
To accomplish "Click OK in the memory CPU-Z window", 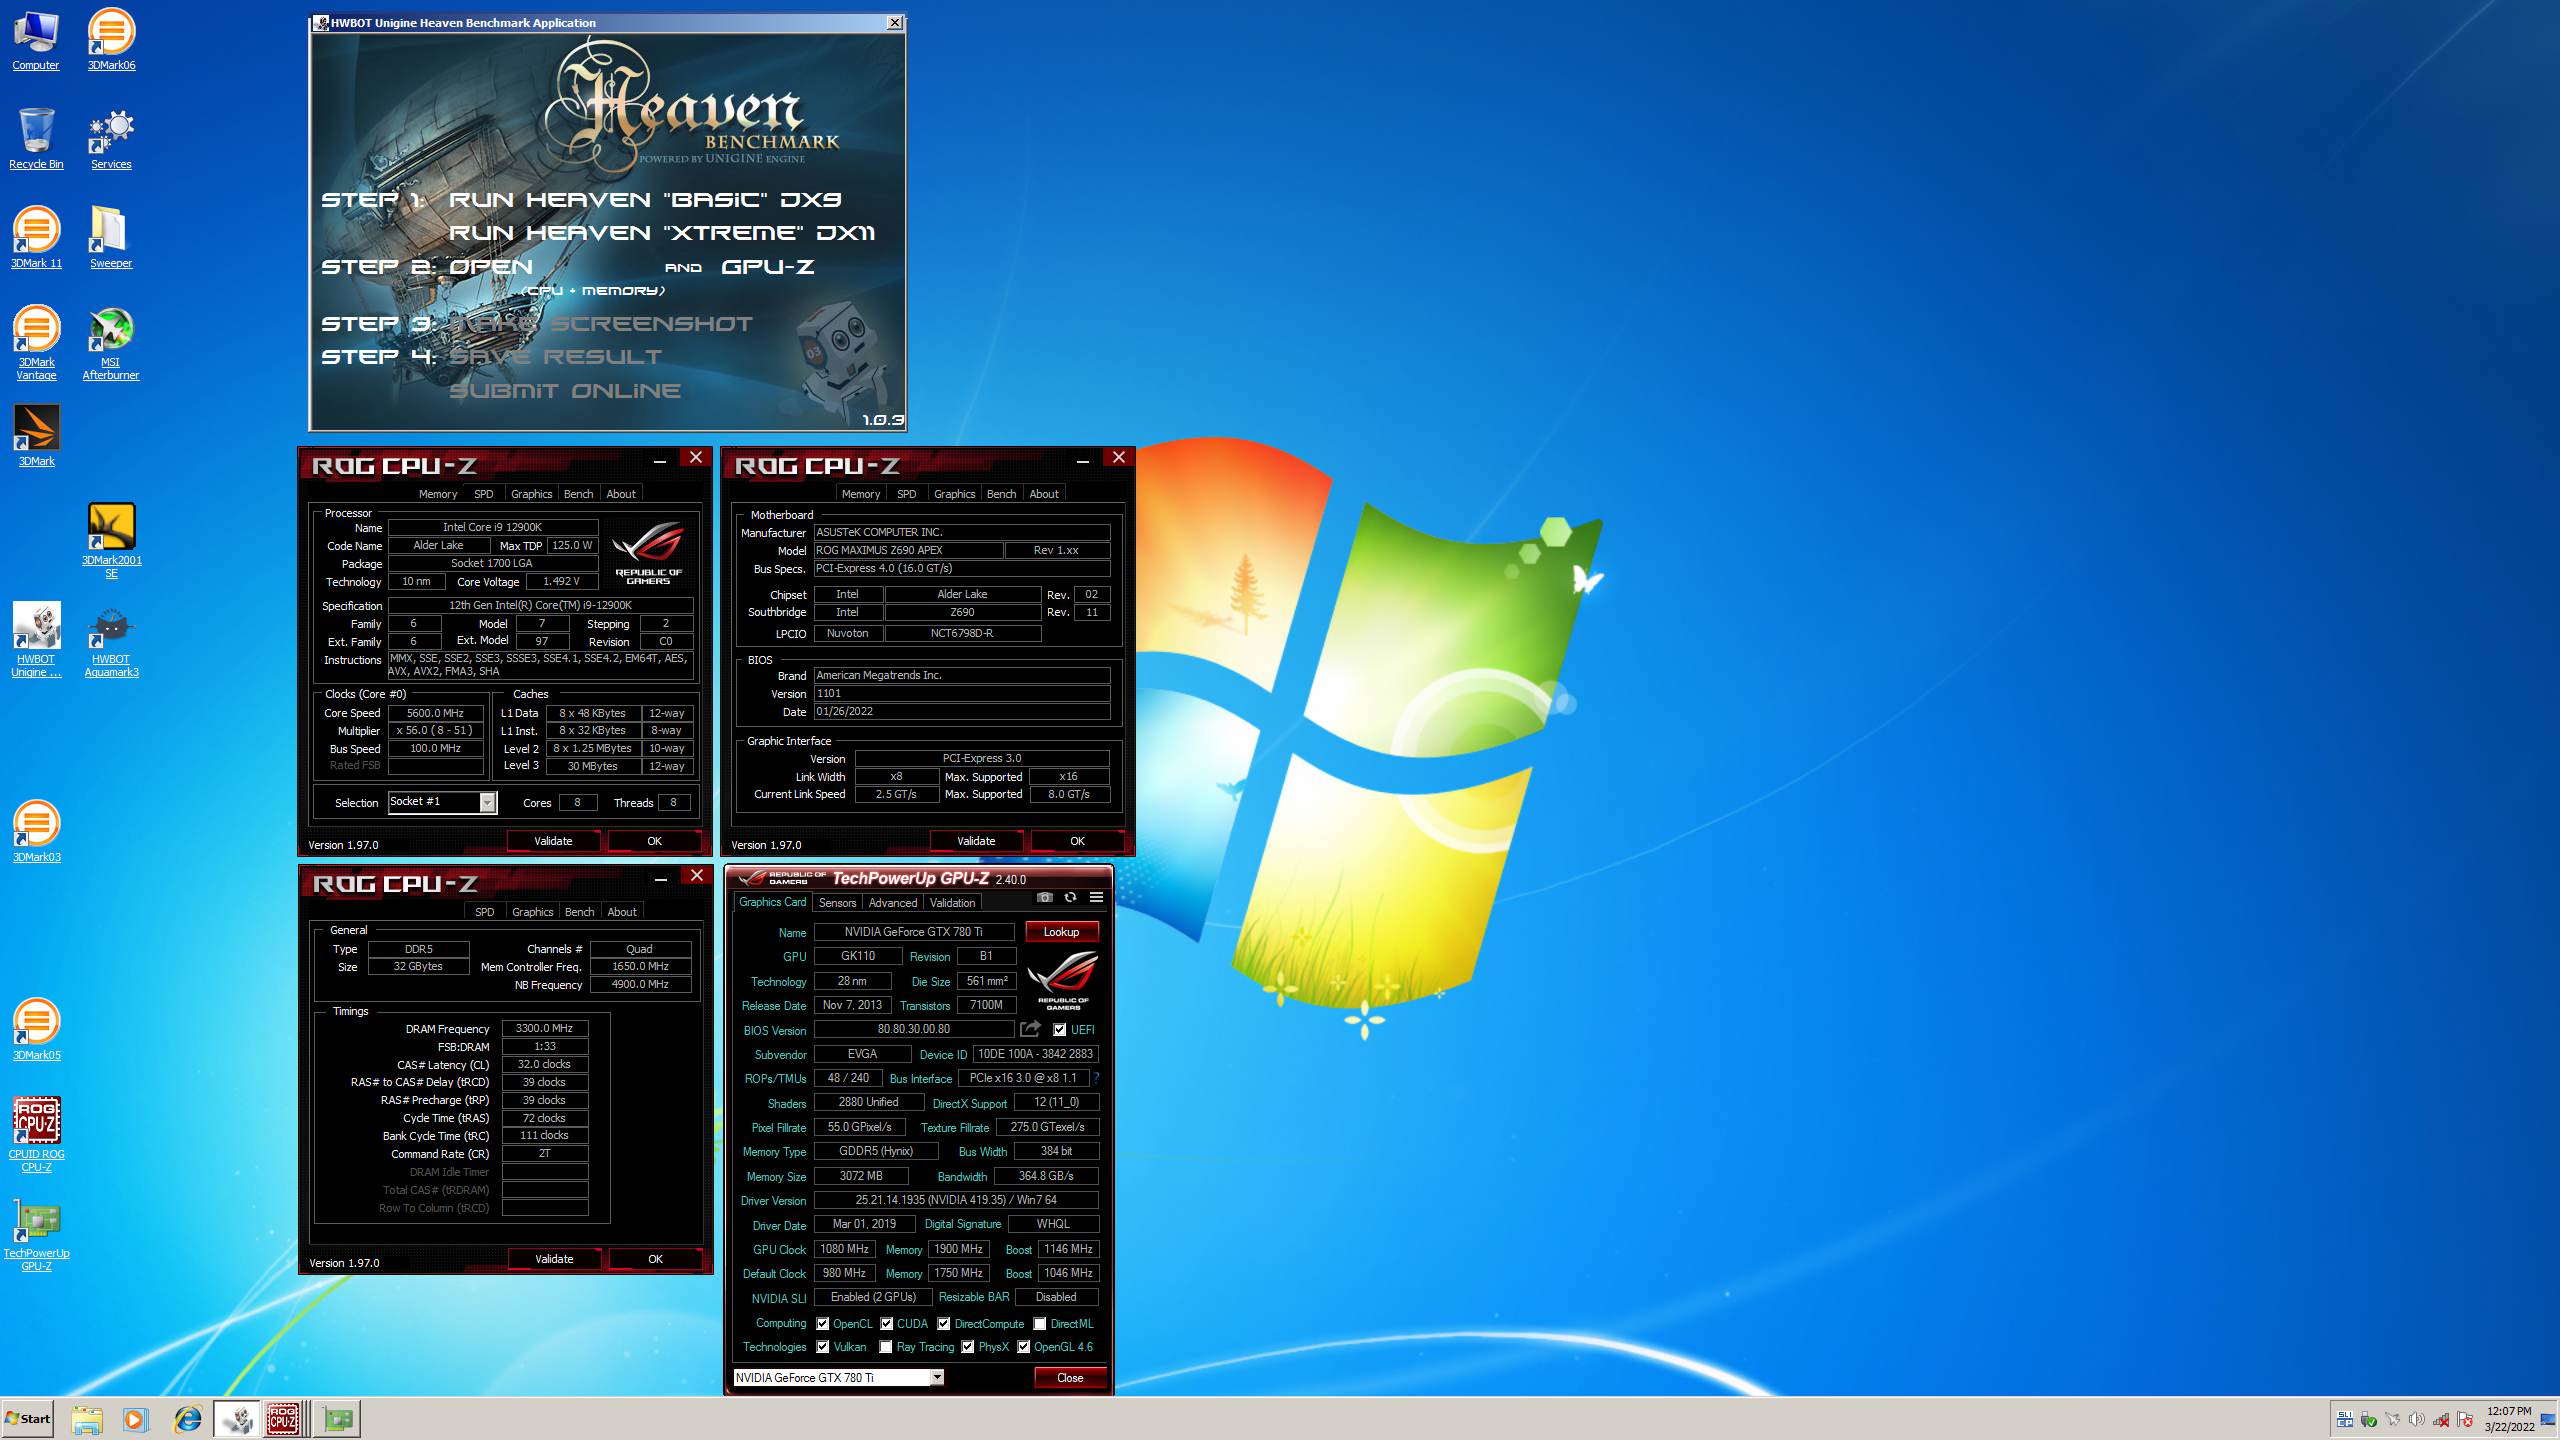I will point(655,1259).
